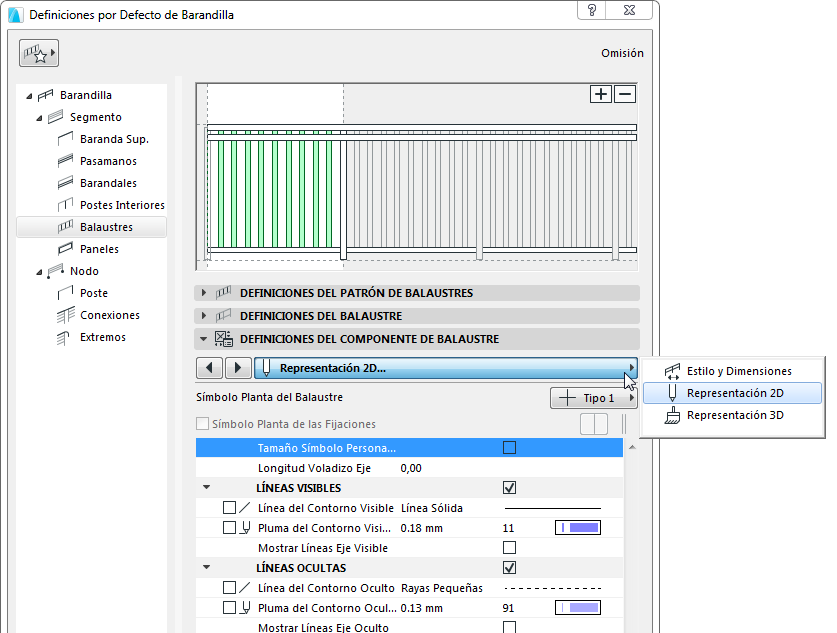Collapse the LÍNEAS OCULTAS group

click(207, 567)
